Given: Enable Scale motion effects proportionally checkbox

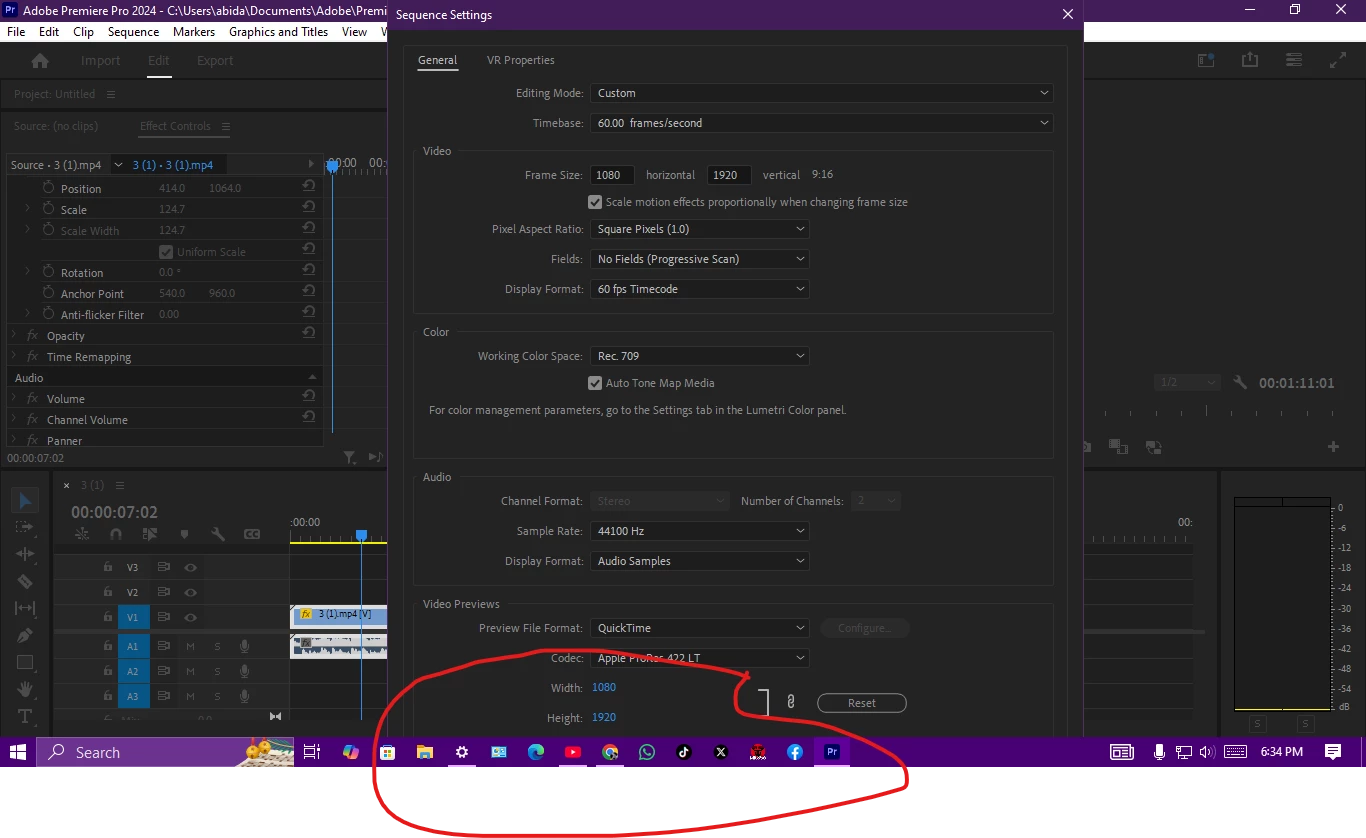Looking at the screenshot, I should click(595, 202).
